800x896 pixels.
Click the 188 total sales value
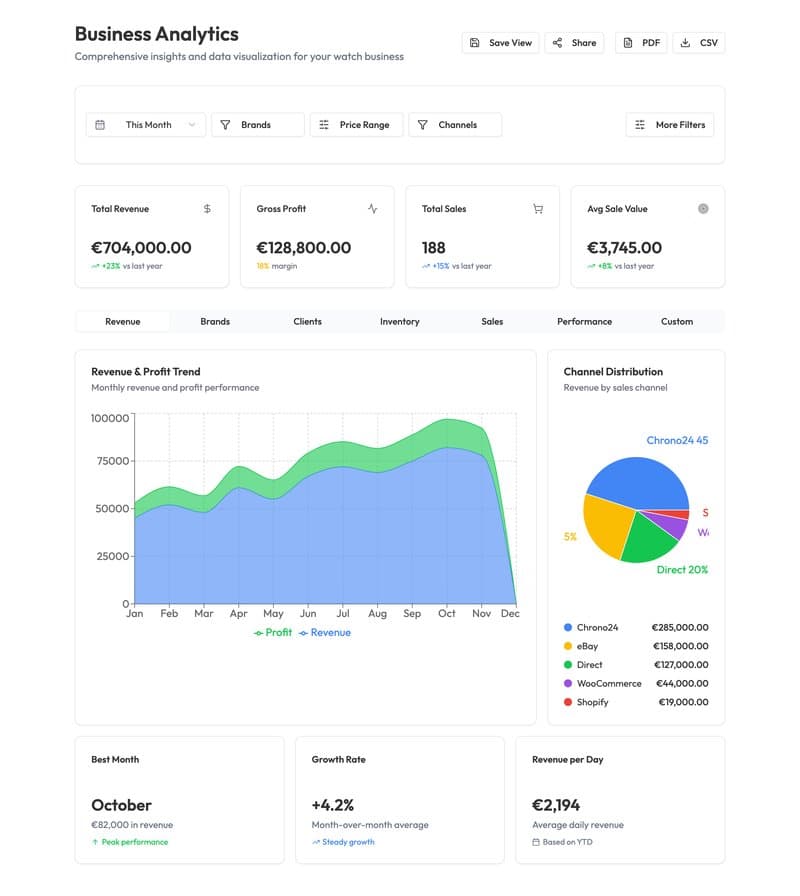(433, 247)
